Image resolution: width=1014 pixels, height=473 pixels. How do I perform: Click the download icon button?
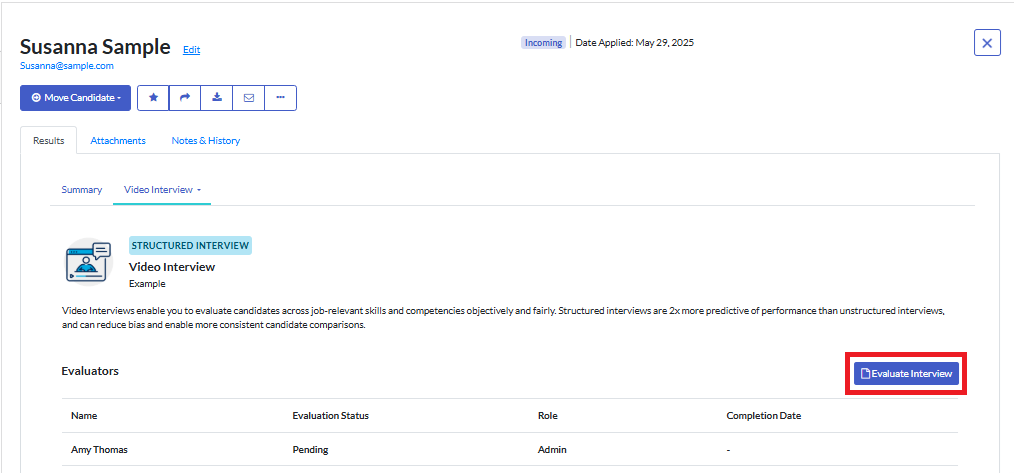point(217,98)
